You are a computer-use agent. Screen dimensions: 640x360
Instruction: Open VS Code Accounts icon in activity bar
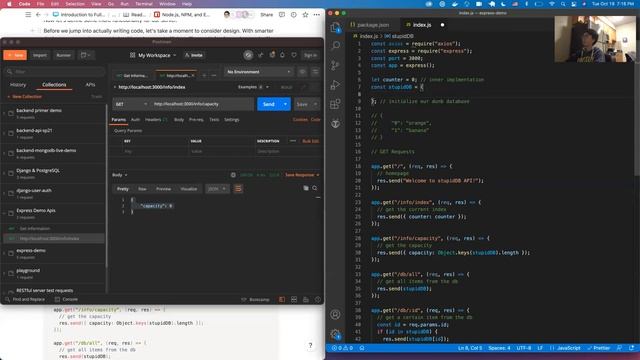pos(335,314)
